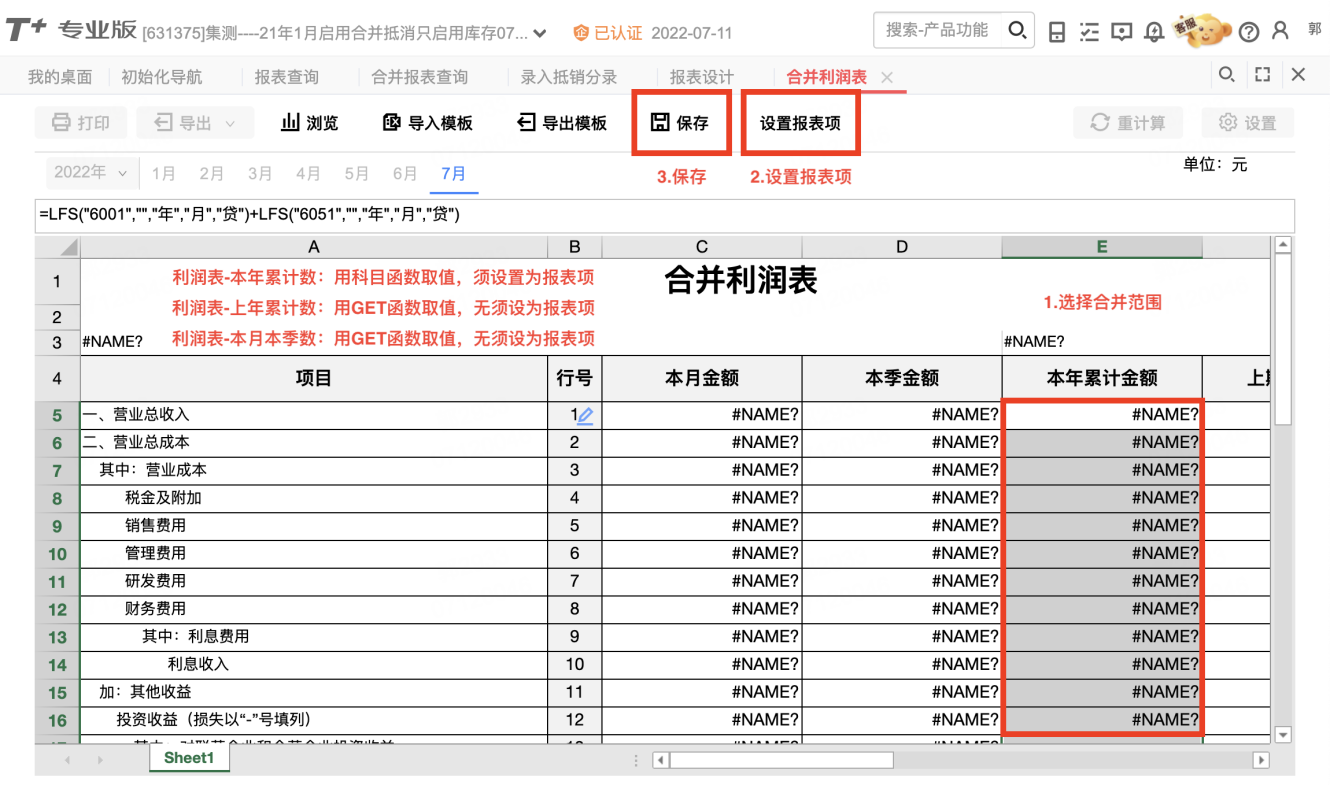
Task: Select the row 10 header
Action: [57, 554]
